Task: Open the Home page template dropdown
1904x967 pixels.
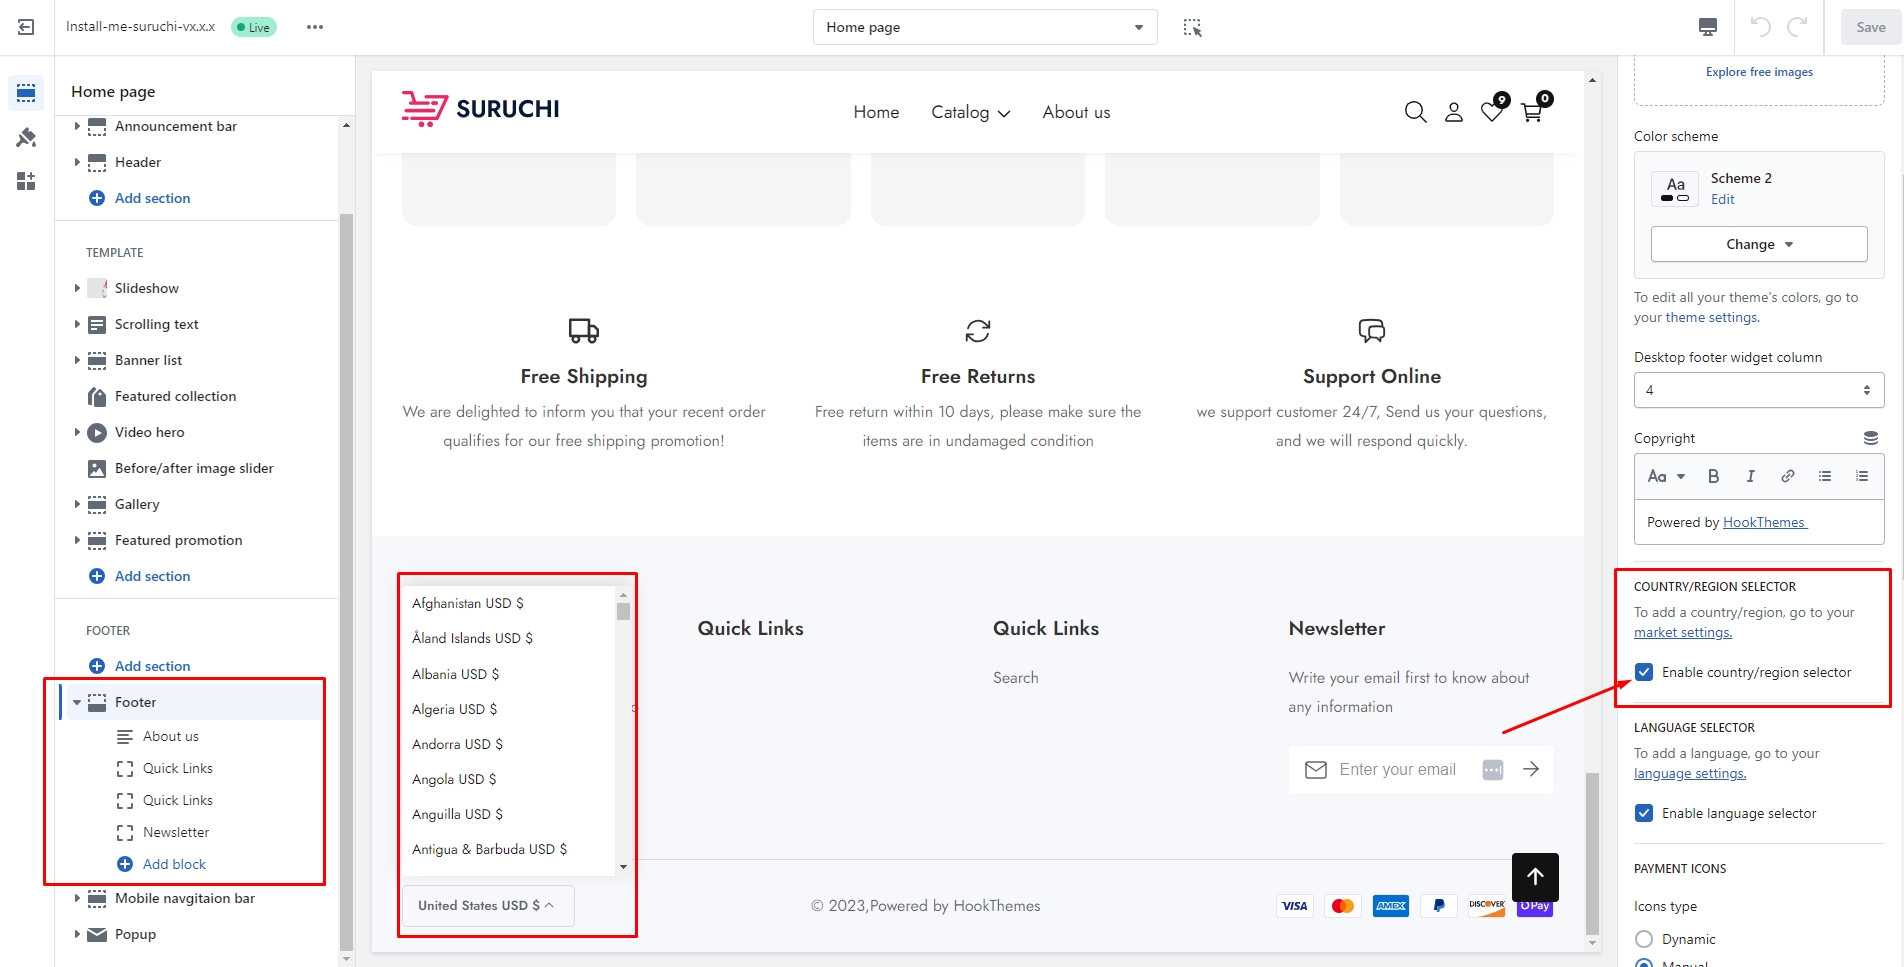Action: coord(984,27)
